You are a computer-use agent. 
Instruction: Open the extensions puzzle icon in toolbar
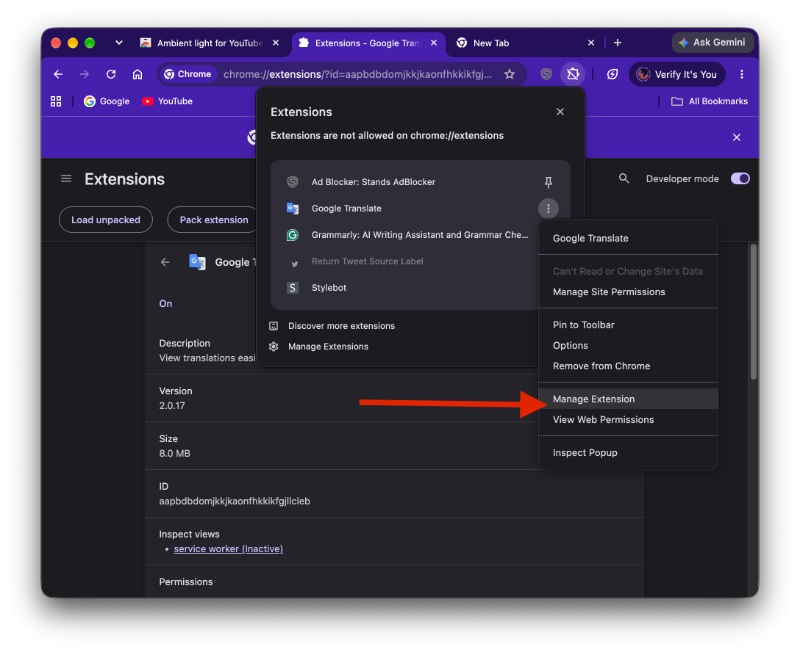[x=572, y=74]
